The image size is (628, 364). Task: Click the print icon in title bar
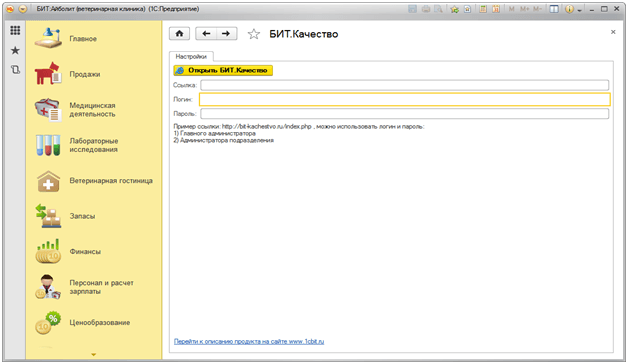tap(426, 9)
